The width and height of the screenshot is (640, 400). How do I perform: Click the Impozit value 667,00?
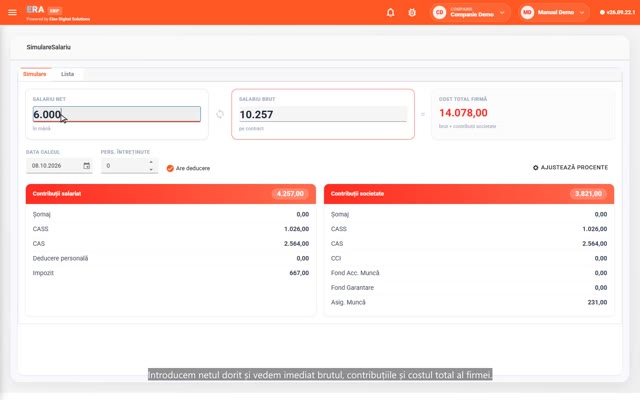tap(299, 273)
